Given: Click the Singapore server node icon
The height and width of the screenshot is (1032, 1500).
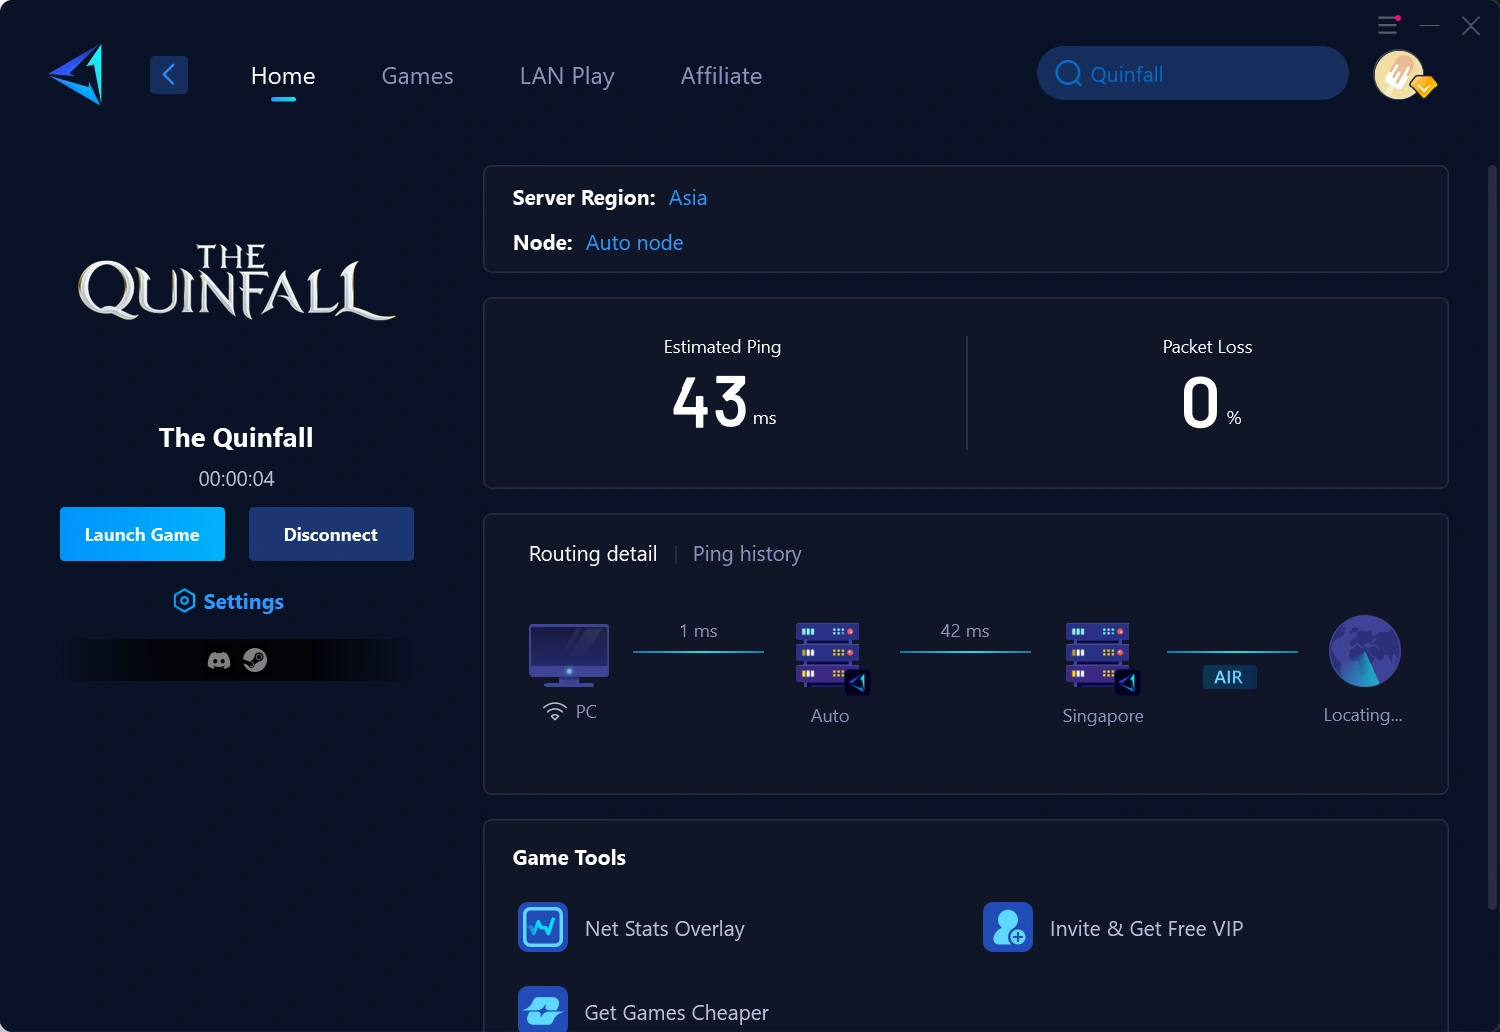Looking at the screenshot, I should [1102, 658].
